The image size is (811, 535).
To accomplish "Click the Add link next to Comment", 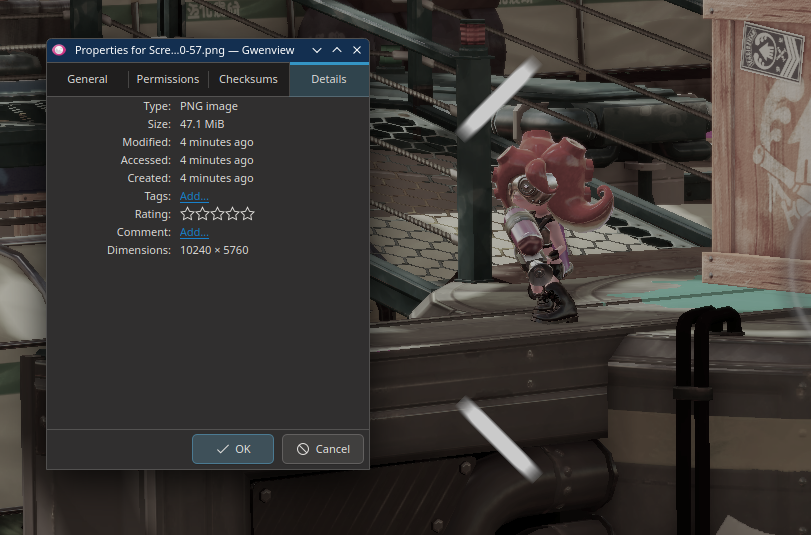I will tap(194, 232).
